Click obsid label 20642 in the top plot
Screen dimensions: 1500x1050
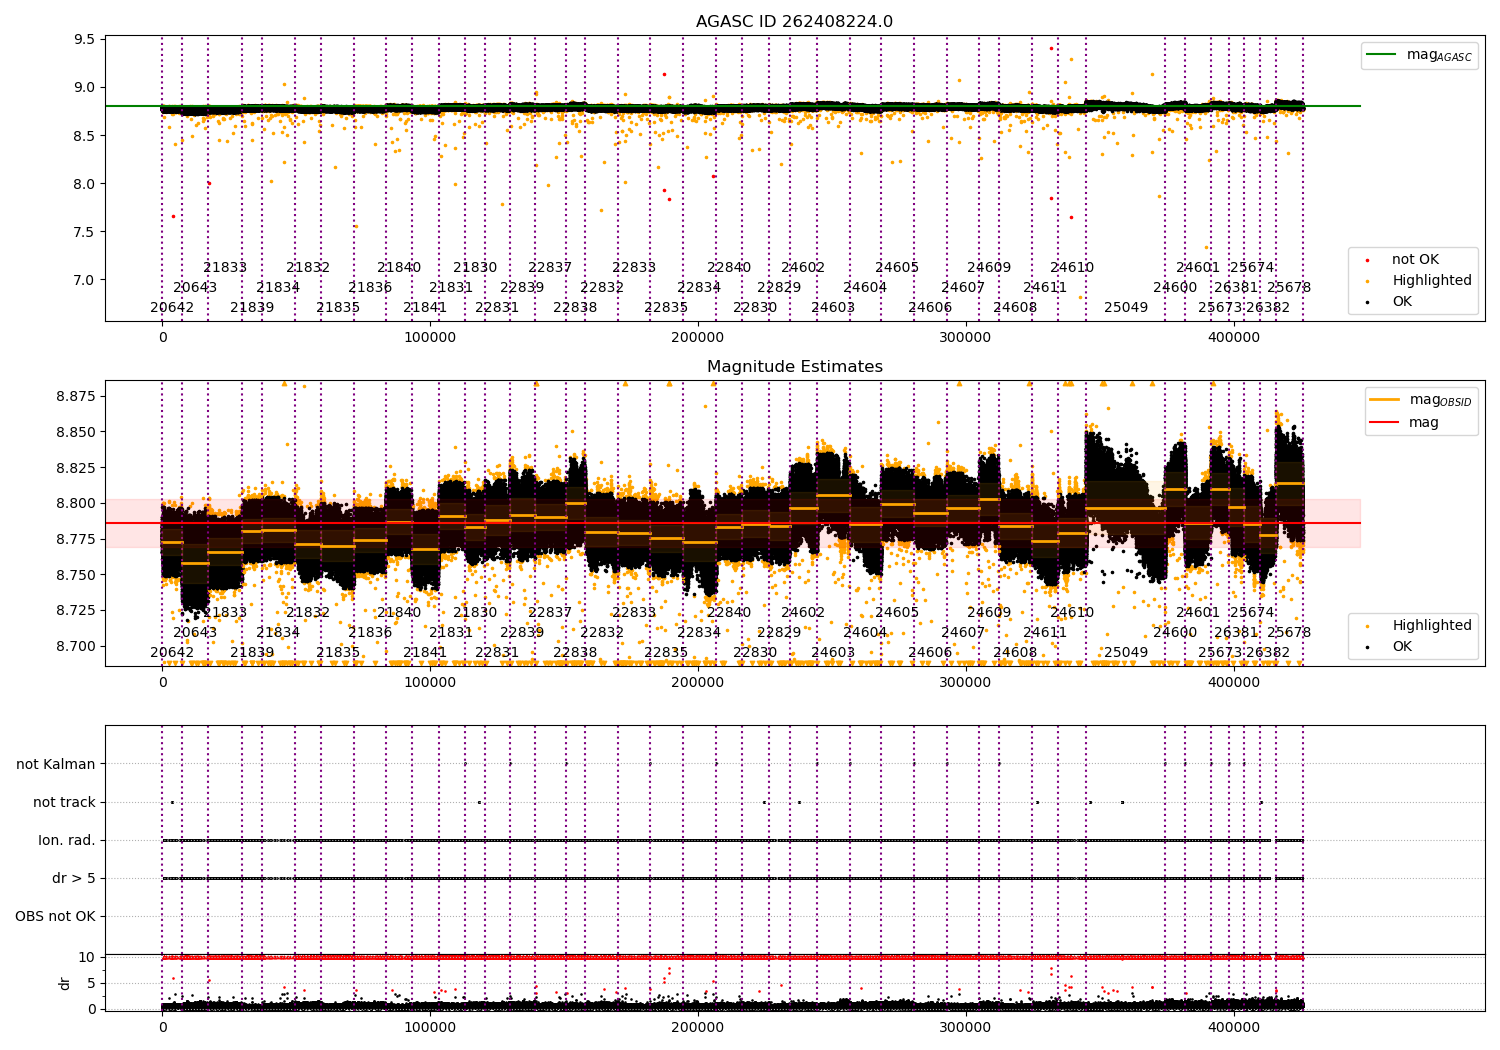point(172,308)
